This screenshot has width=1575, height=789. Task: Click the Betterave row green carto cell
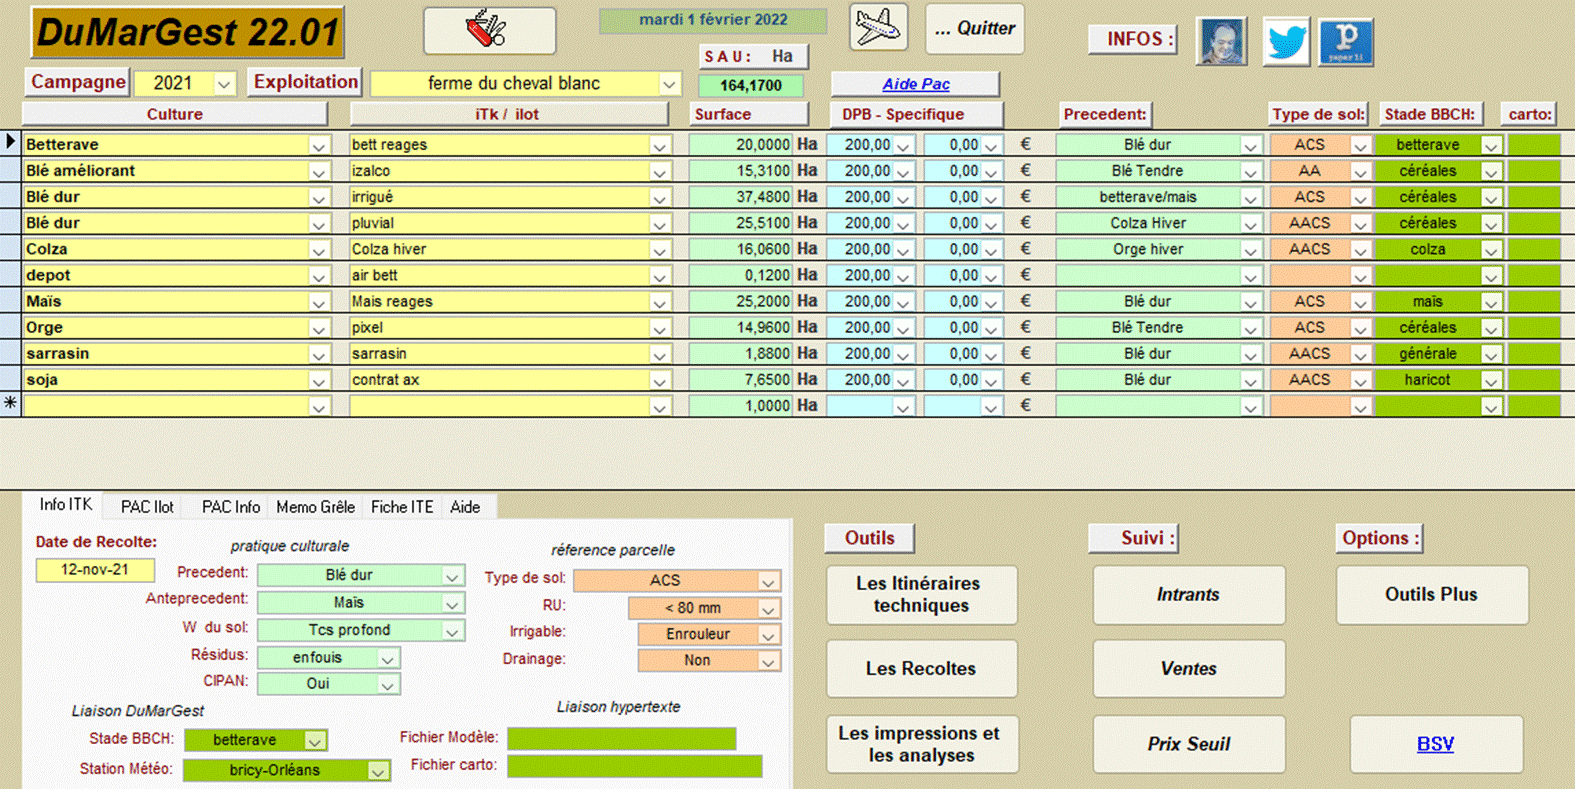click(1534, 144)
